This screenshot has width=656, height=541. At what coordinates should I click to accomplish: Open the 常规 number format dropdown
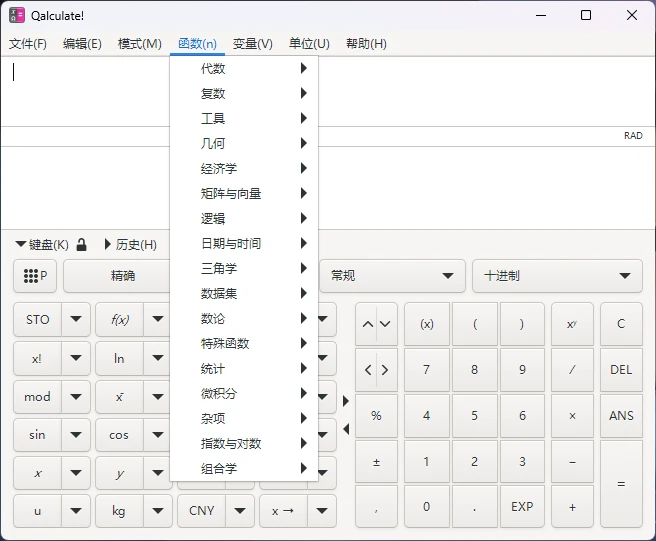point(392,276)
